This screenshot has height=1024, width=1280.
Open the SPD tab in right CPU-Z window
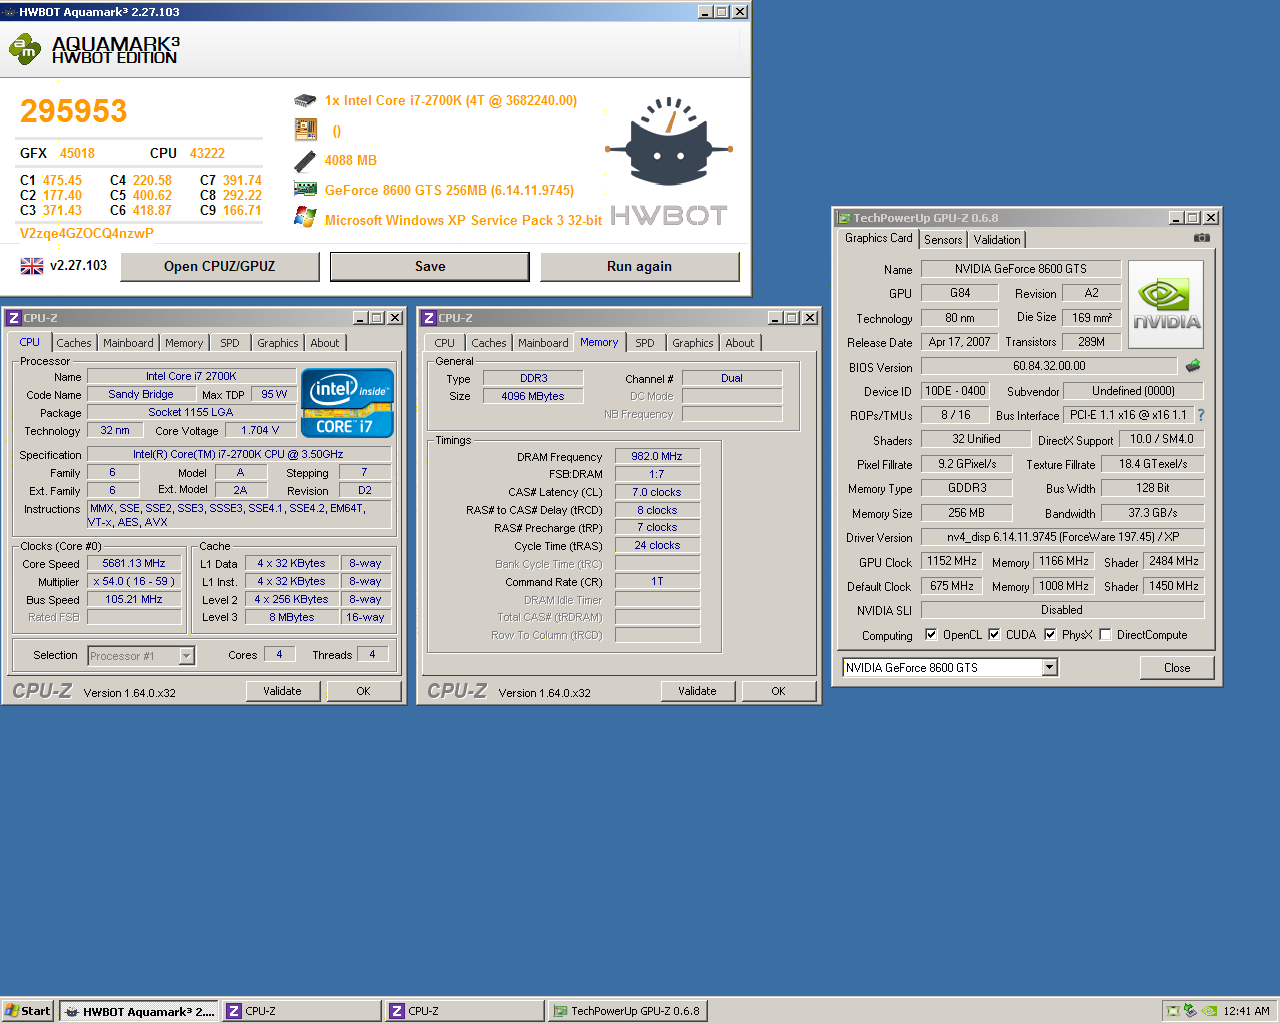coord(645,343)
